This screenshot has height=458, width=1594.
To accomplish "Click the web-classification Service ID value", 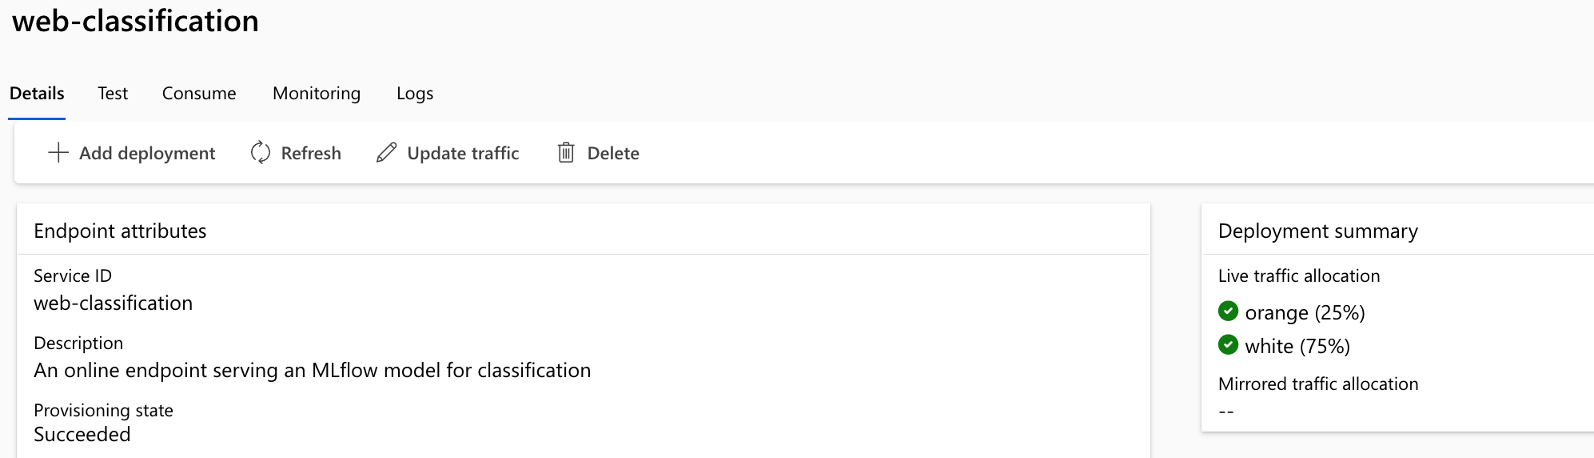I will (x=113, y=303).
